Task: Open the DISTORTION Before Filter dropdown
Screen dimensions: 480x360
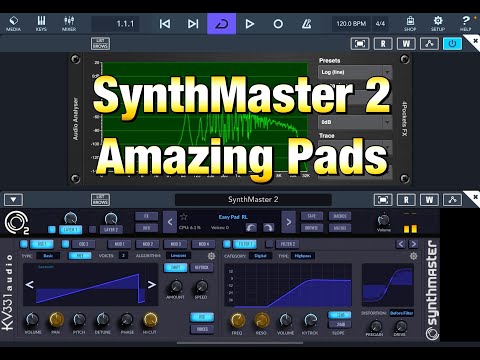Action: (402, 313)
